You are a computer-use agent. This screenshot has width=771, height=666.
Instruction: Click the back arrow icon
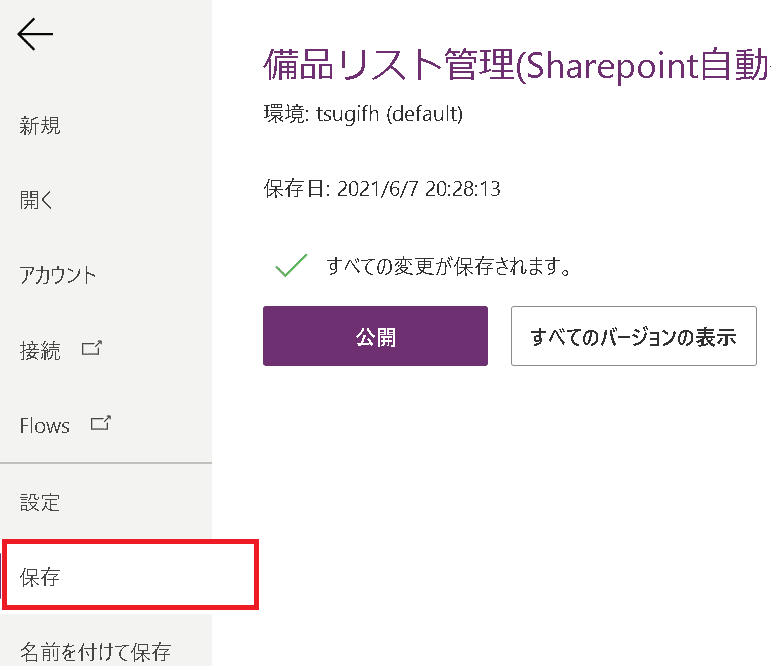point(35,36)
